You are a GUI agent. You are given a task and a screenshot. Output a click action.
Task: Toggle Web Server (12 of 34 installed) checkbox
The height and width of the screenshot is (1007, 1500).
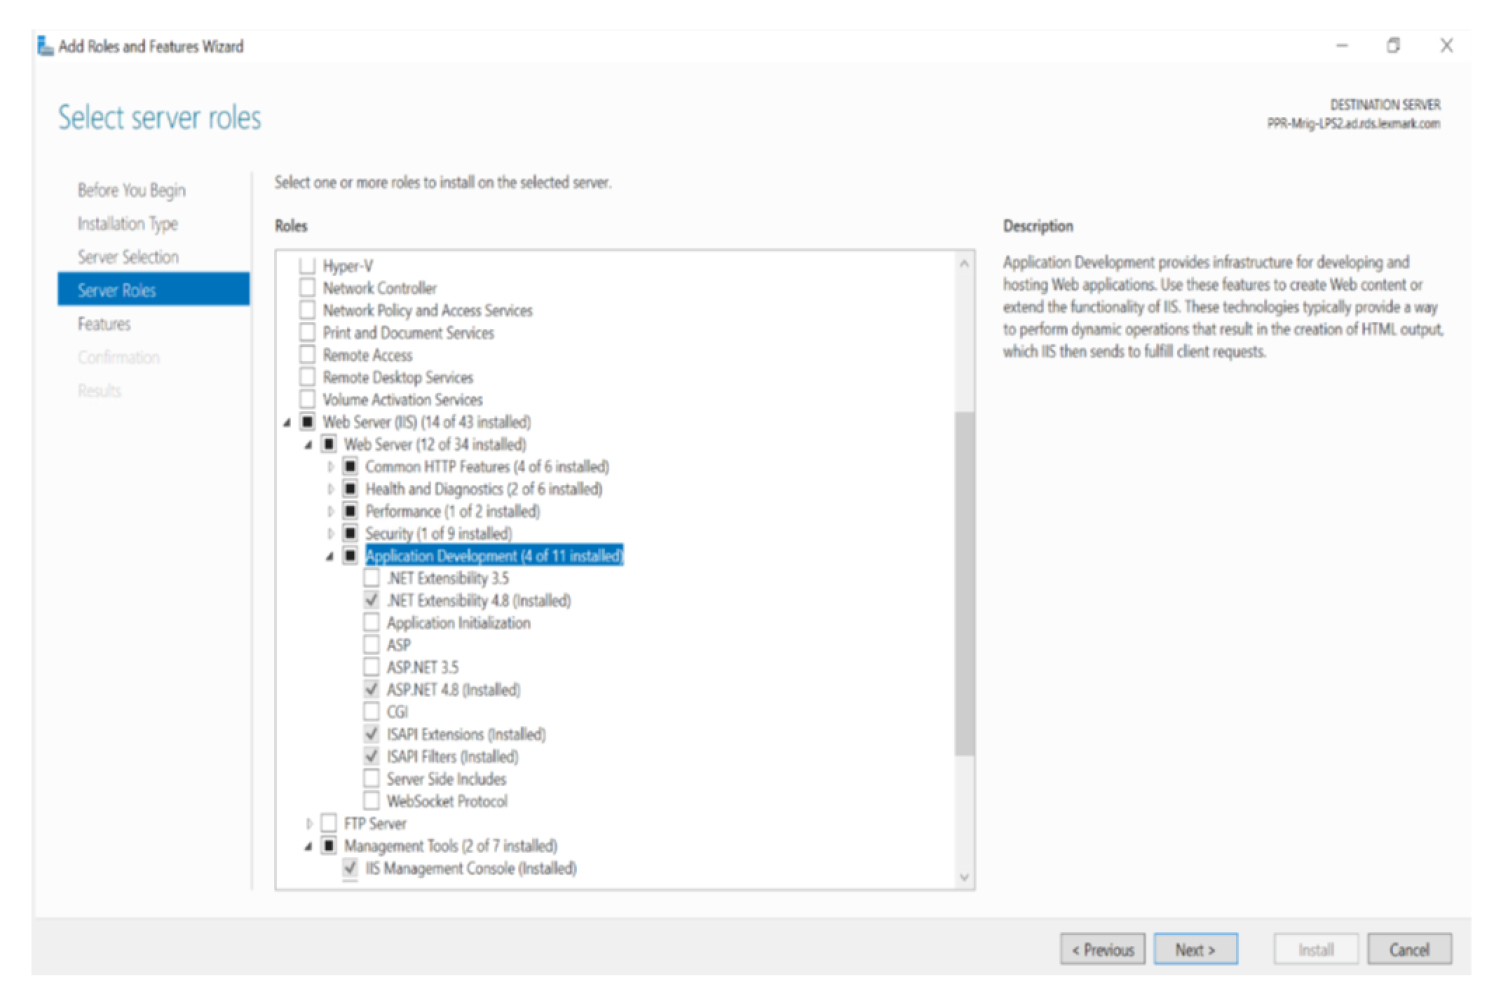(329, 444)
